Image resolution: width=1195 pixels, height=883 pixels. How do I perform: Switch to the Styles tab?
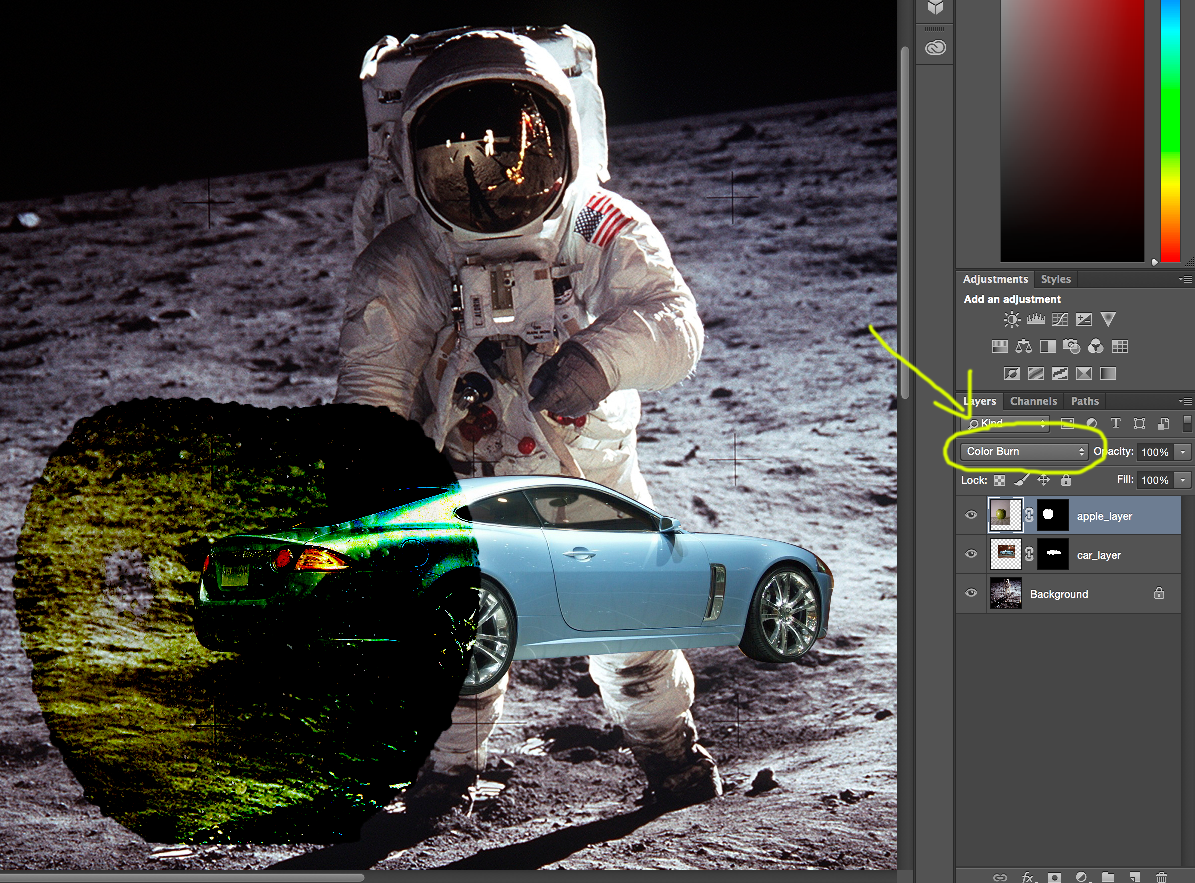click(1055, 279)
